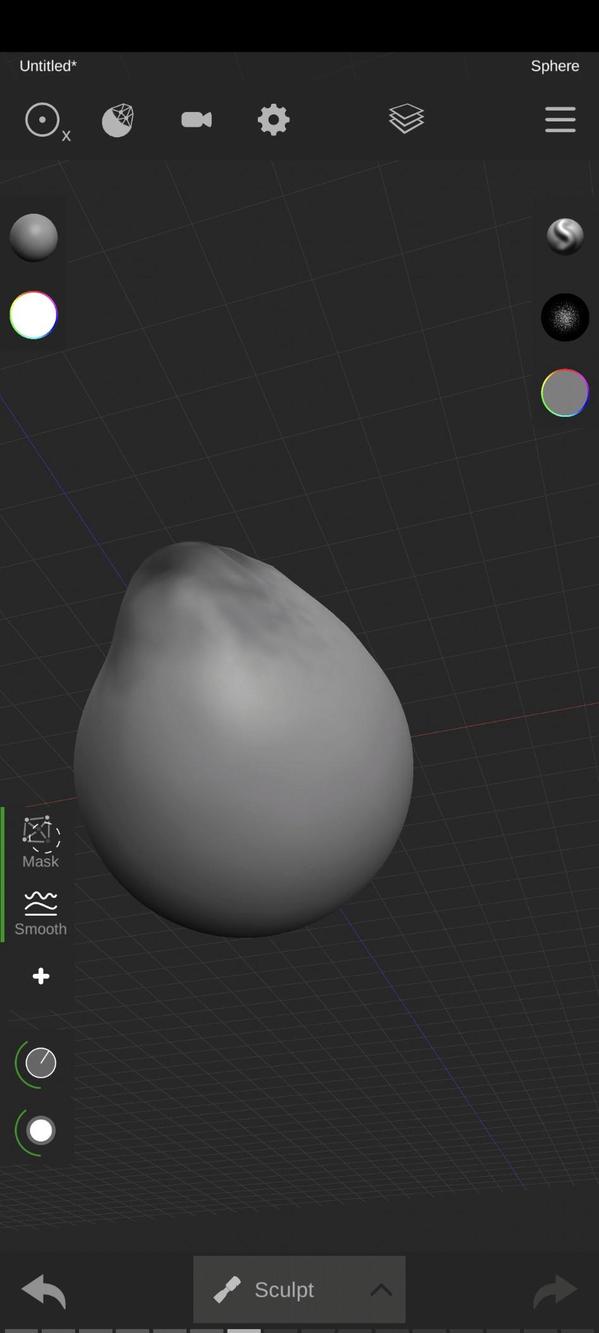Open the symmetry settings icon
The width and height of the screenshot is (599, 1333).
(x=46, y=121)
